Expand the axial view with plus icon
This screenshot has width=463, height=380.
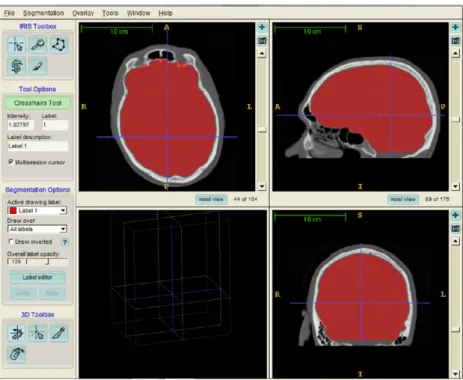click(262, 27)
